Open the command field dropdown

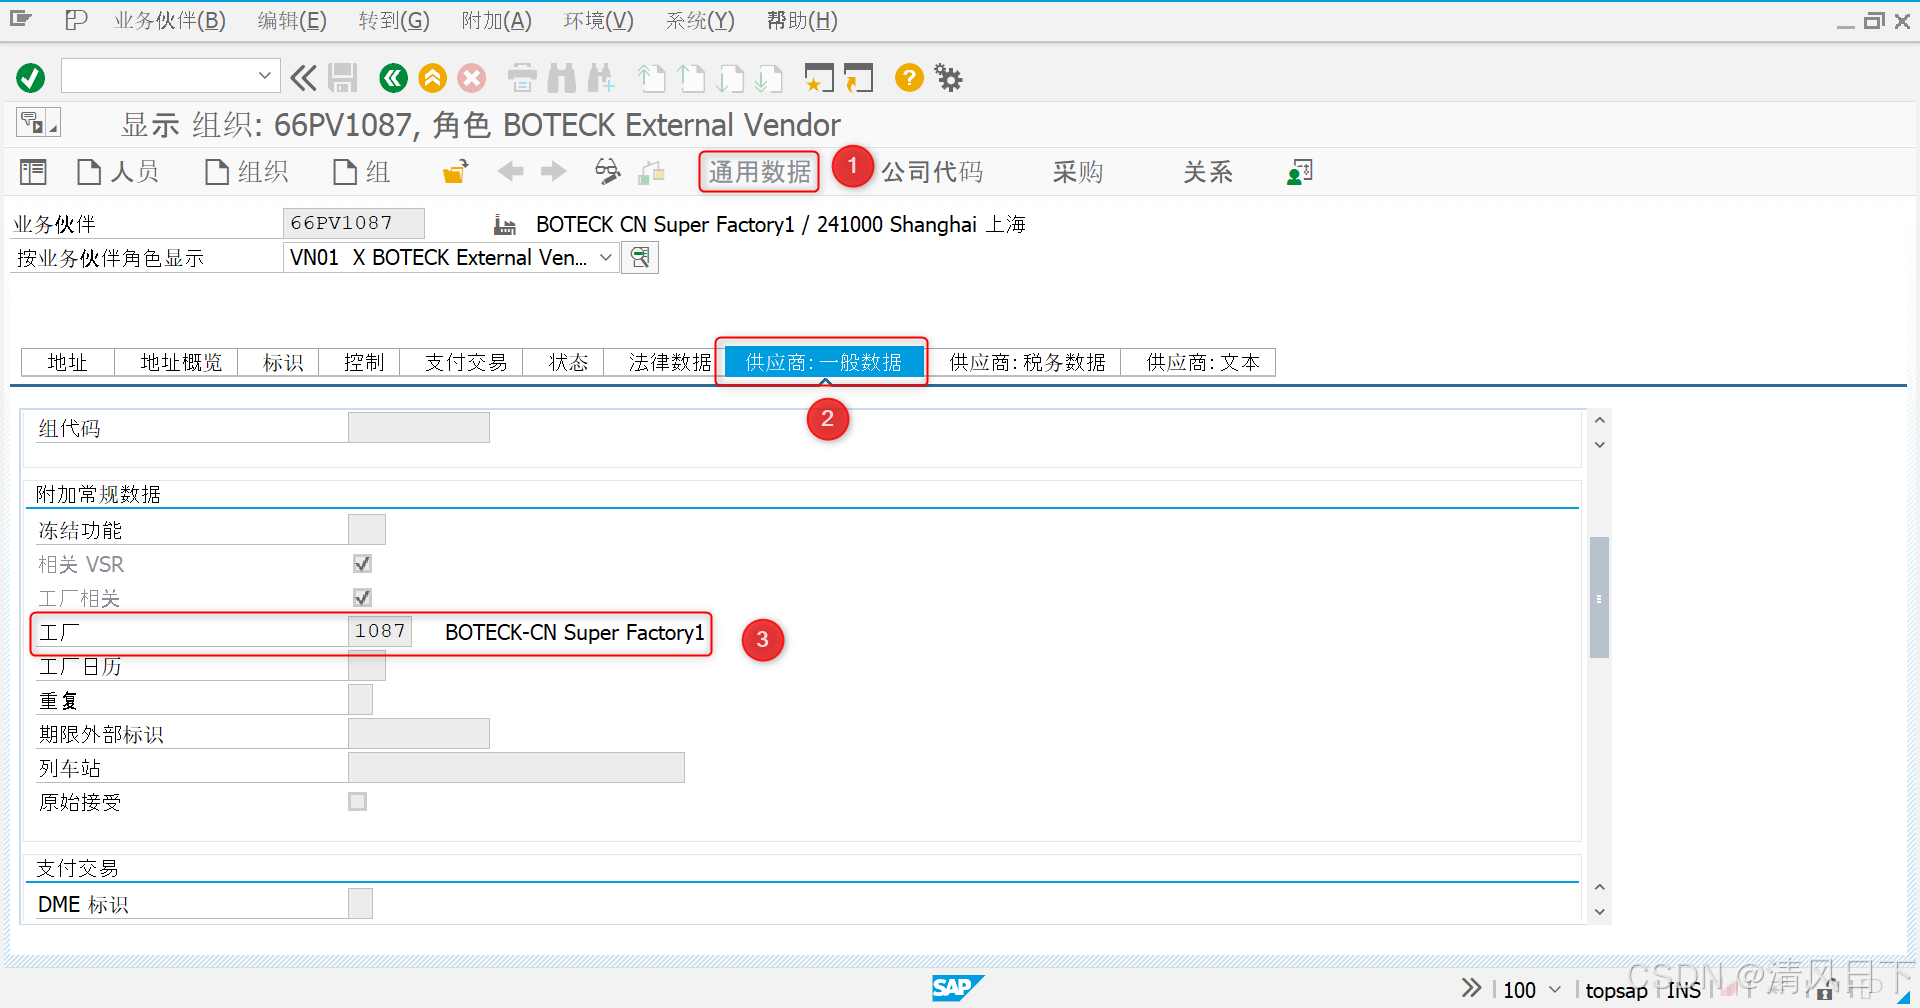(x=264, y=75)
